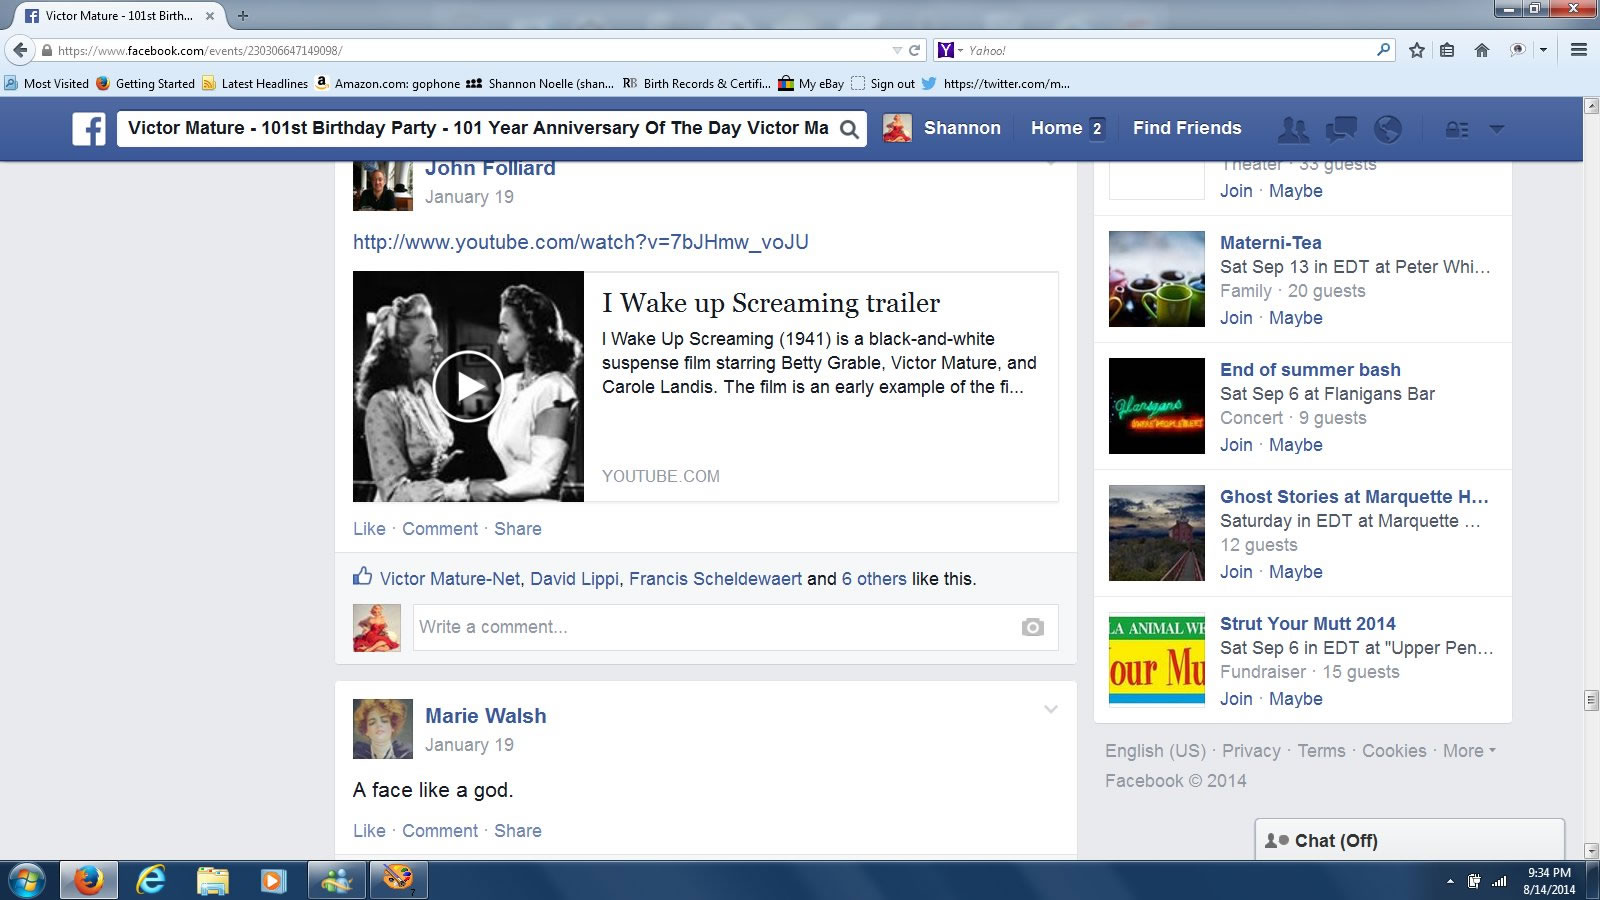1600x900 pixels.
Task: Go to Facebook Home
Action: pos(1056,128)
